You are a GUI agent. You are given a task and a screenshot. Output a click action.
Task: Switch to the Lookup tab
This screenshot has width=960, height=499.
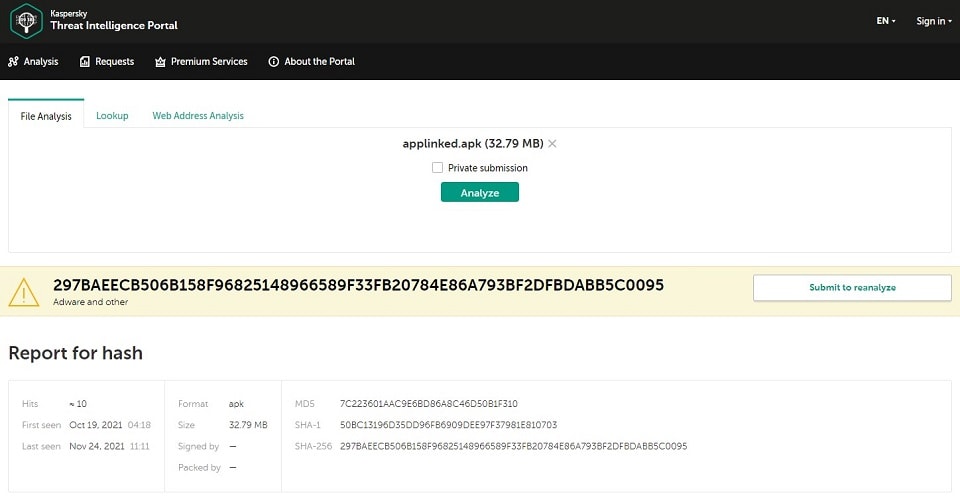click(x=112, y=116)
